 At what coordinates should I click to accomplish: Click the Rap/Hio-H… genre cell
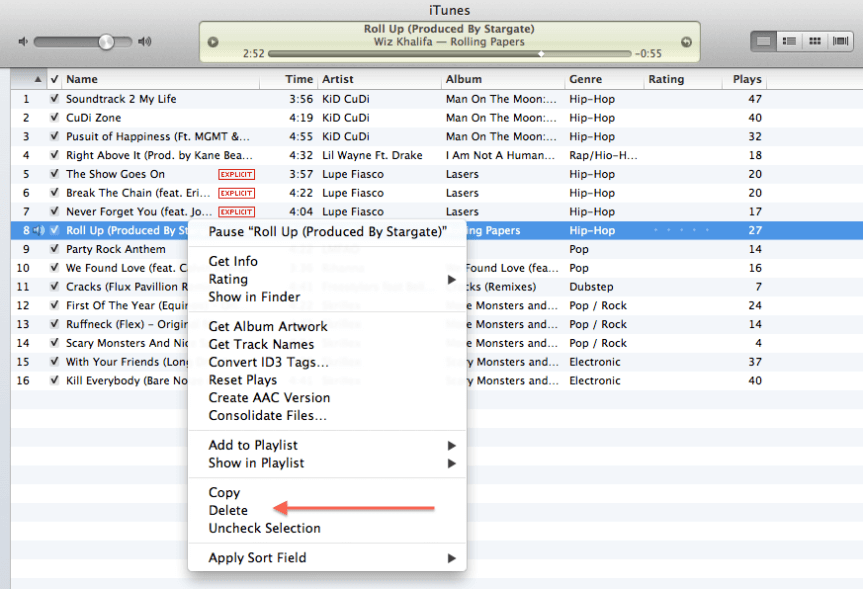point(603,155)
